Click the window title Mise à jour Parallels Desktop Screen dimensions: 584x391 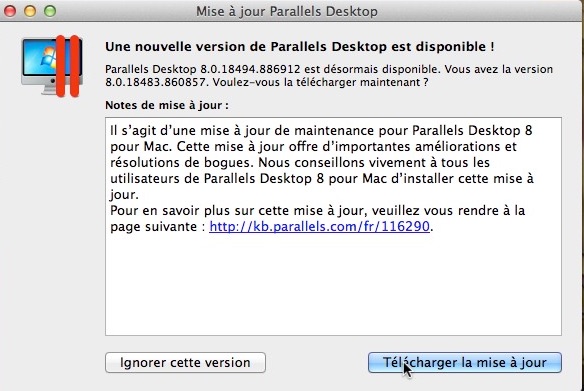click(287, 11)
